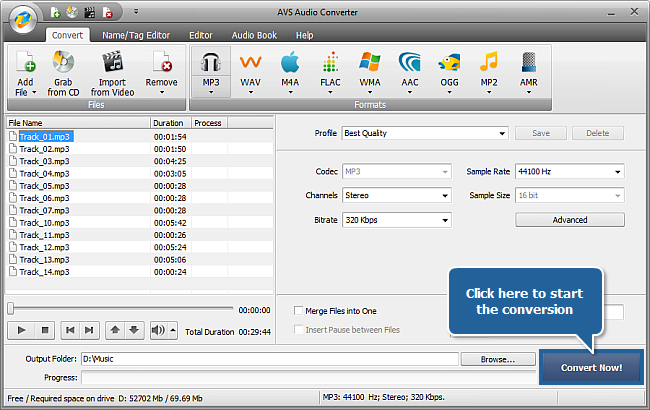Click quick-access Remove file icon
Screen dimensions: 650x410
click(107, 12)
